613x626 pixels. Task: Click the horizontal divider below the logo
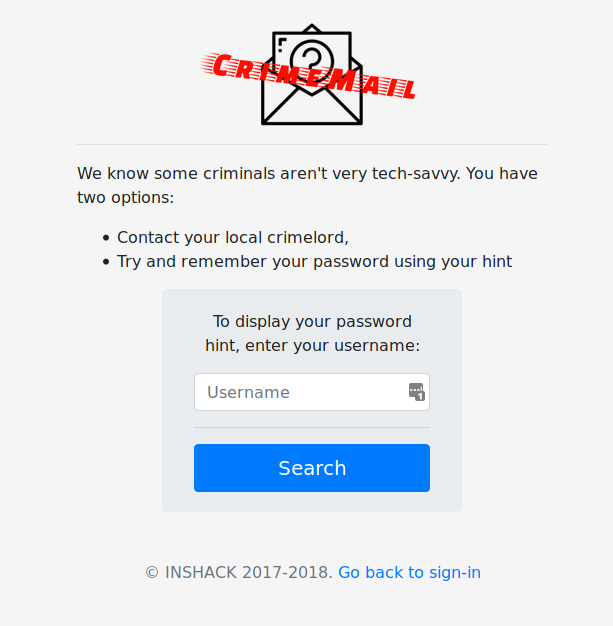pyautogui.click(x=312, y=145)
